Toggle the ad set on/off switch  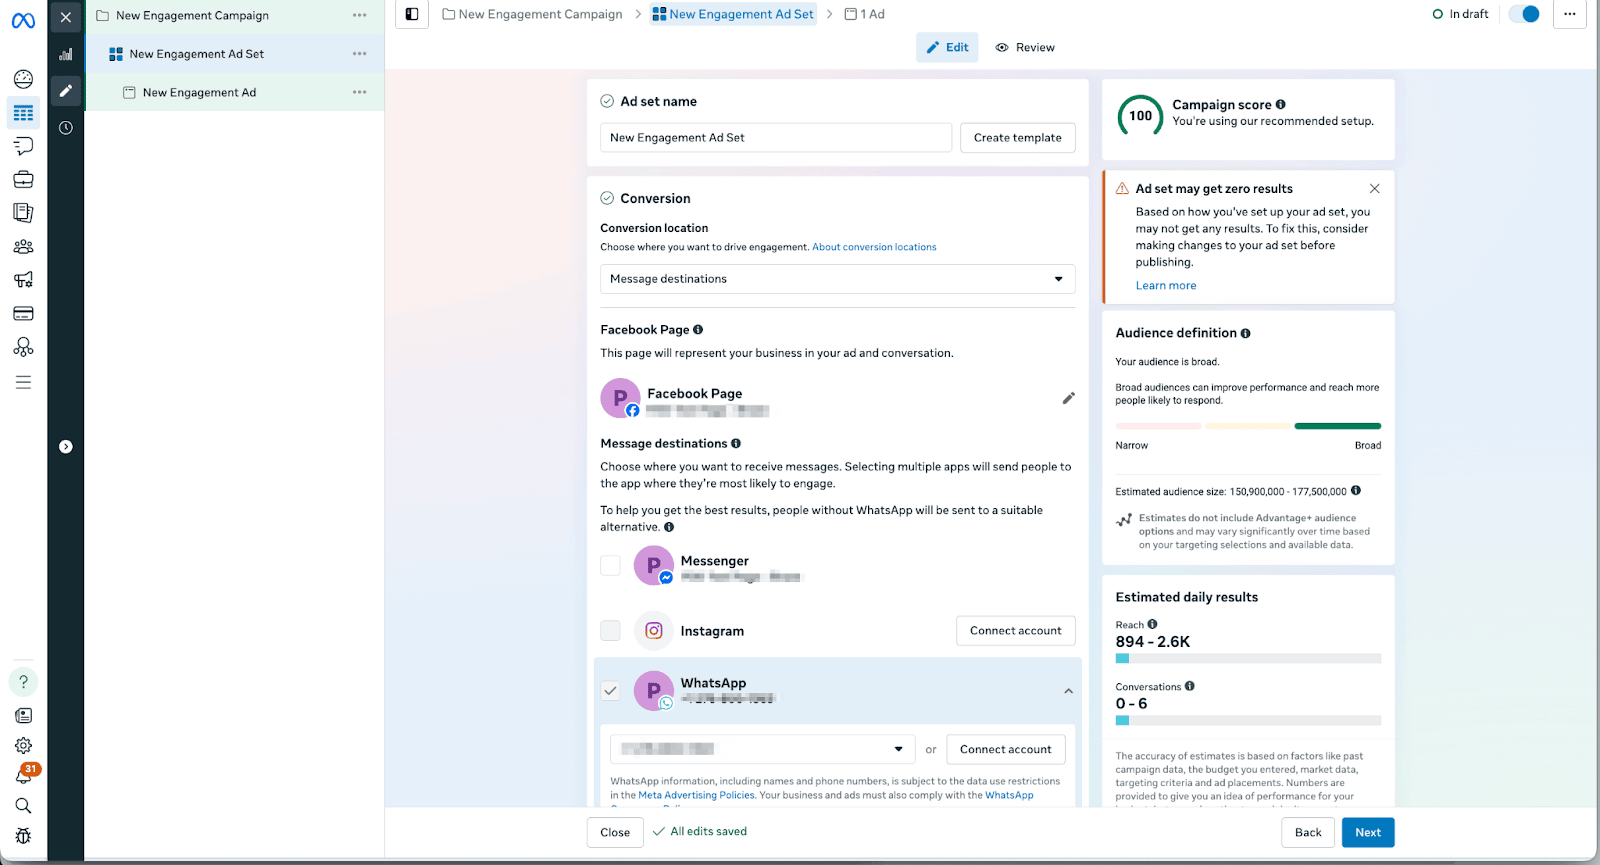coord(1524,14)
